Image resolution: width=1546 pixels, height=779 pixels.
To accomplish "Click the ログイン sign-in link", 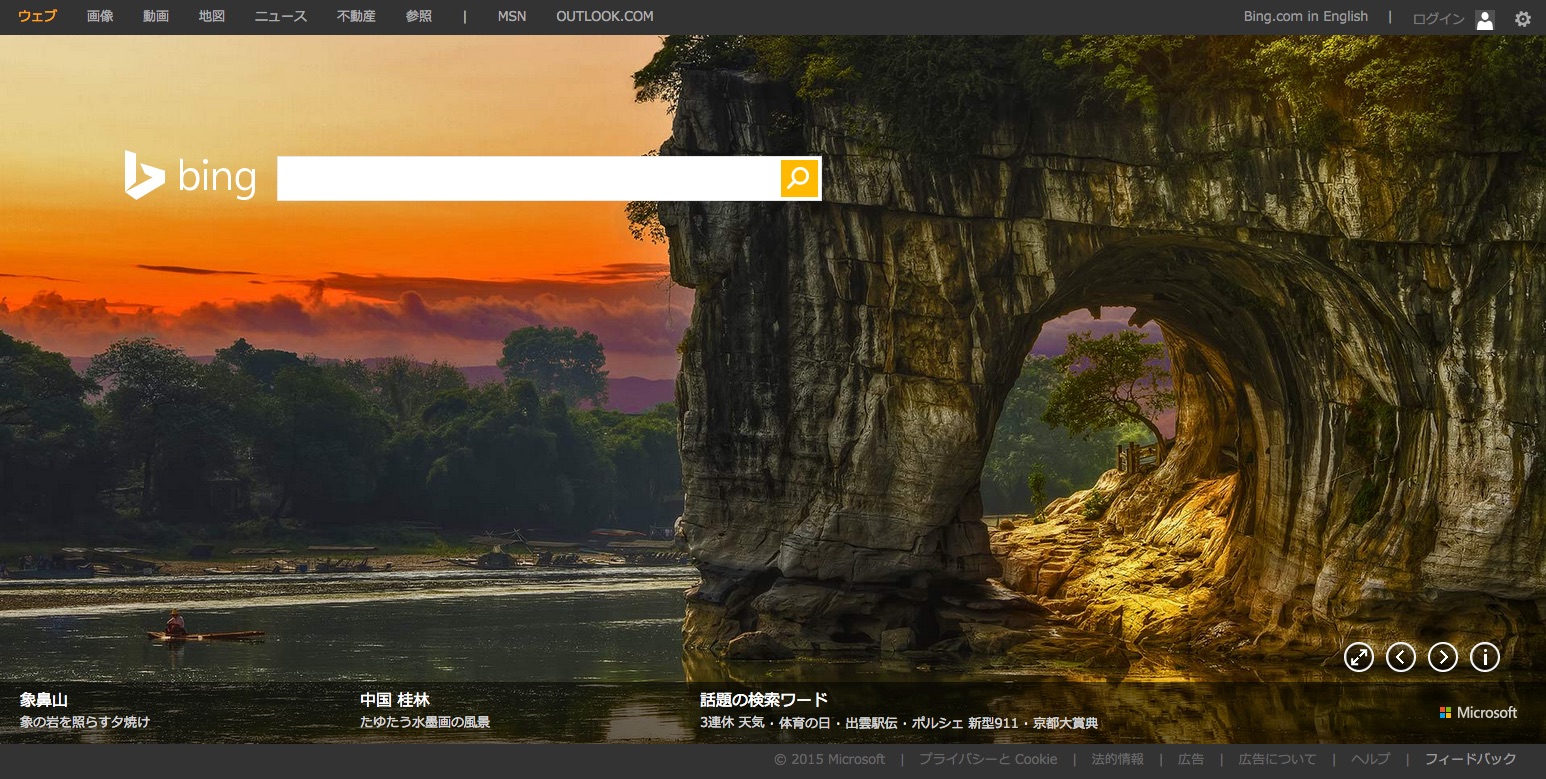I will point(1438,19).
